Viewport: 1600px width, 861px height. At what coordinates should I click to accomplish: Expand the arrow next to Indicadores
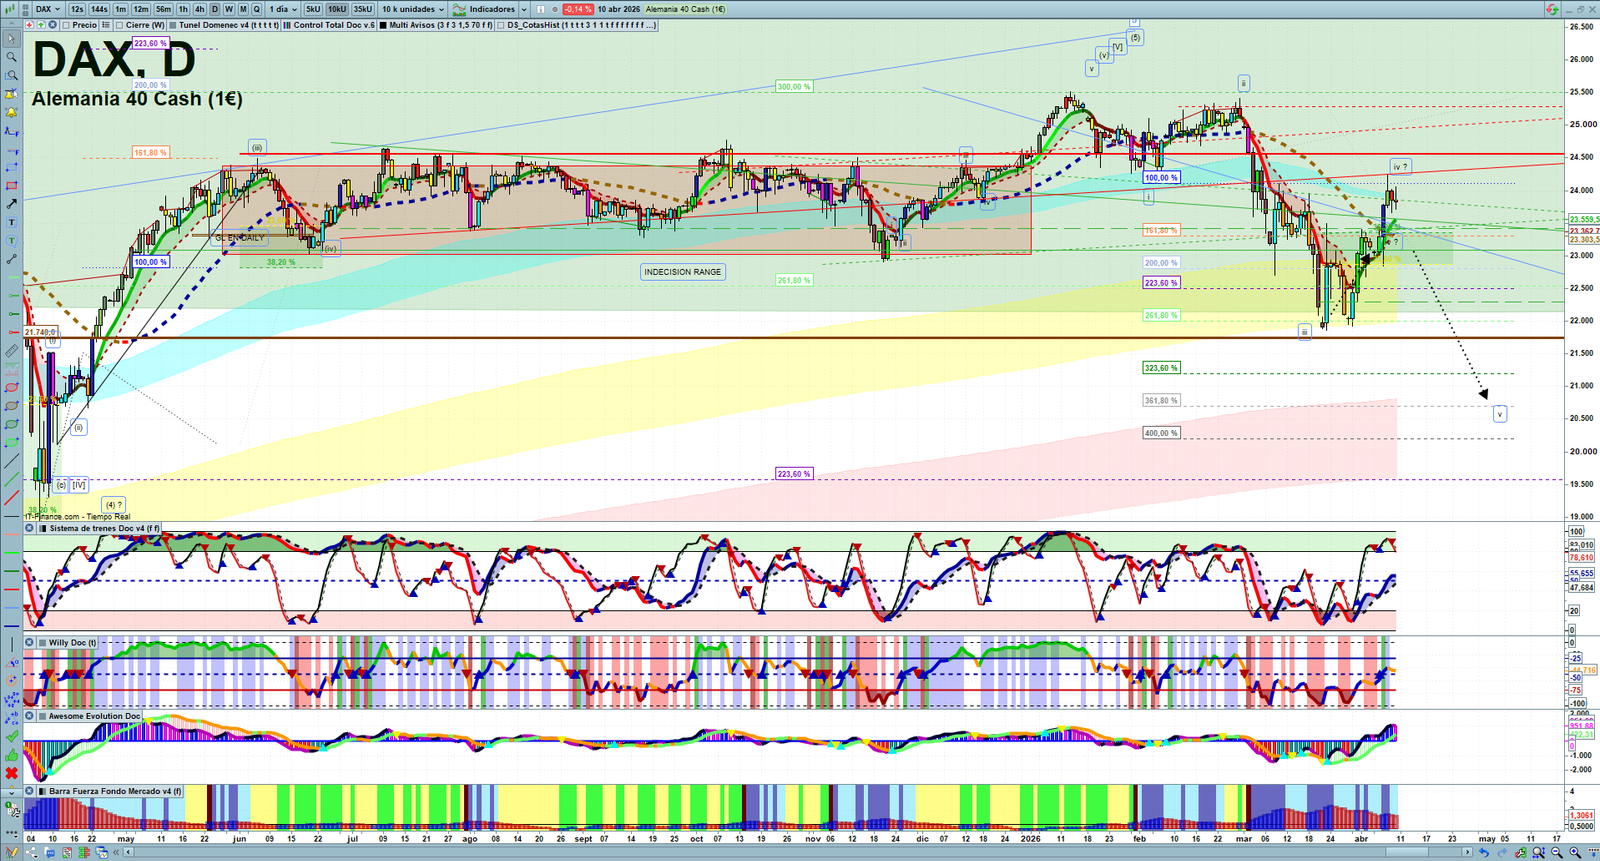point(523,9)
